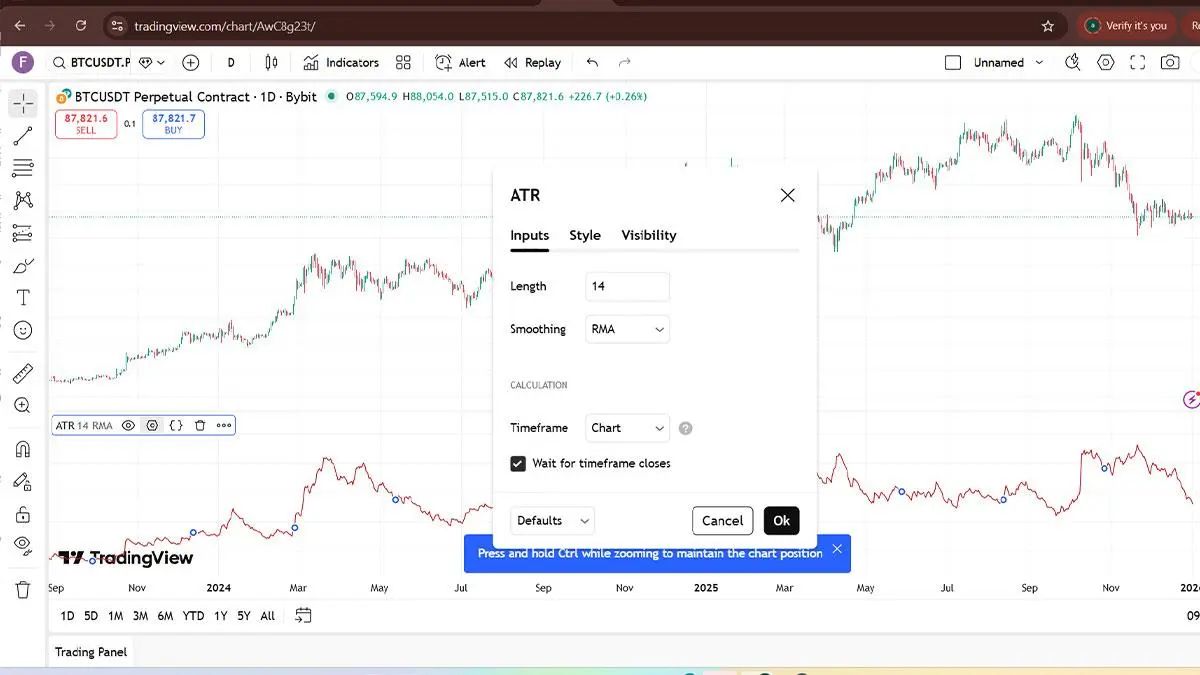
Task: Open the Indicators menu
Action: pos(341,62)
